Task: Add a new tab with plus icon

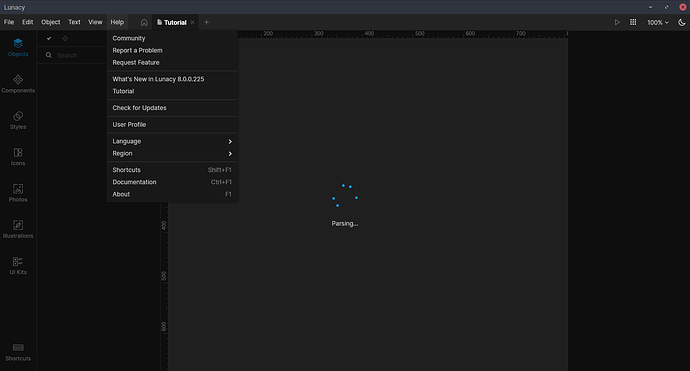Action: click(206, 22)
